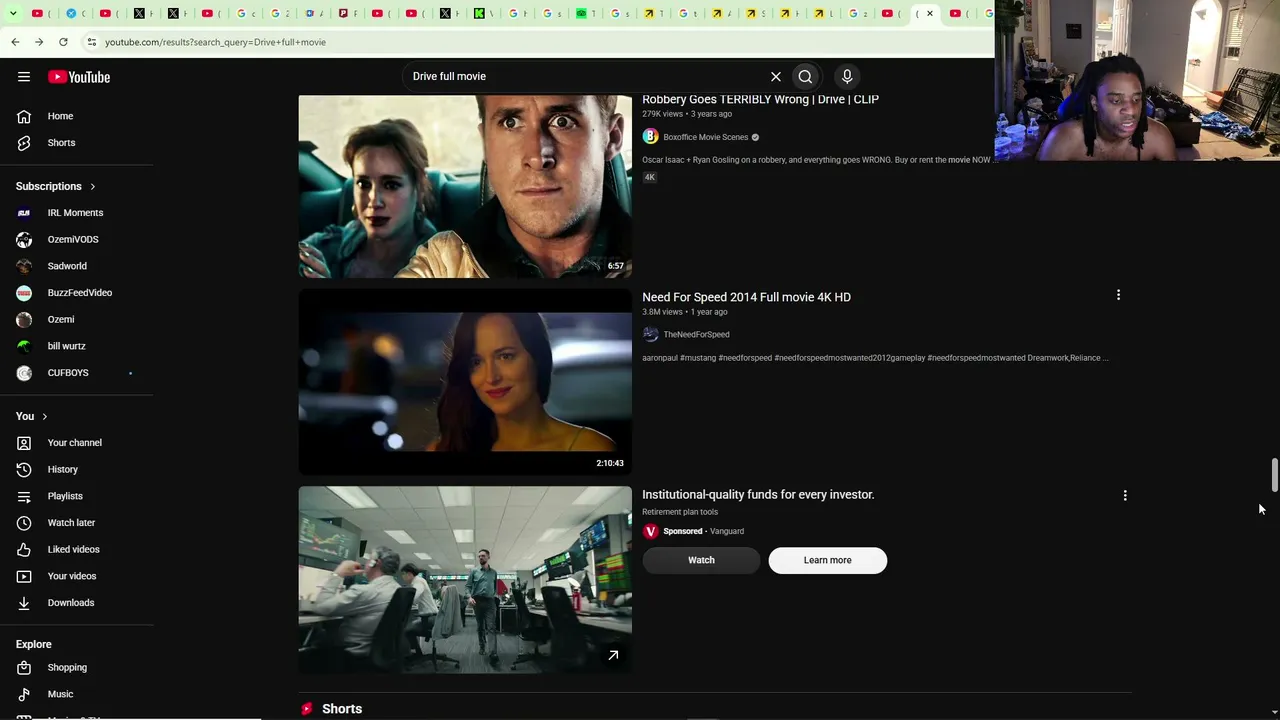The width and height of the screenshot is (1280, 720).
Task: Visit the TheNeedForSpeed channel name link
Action: point(696,335)
